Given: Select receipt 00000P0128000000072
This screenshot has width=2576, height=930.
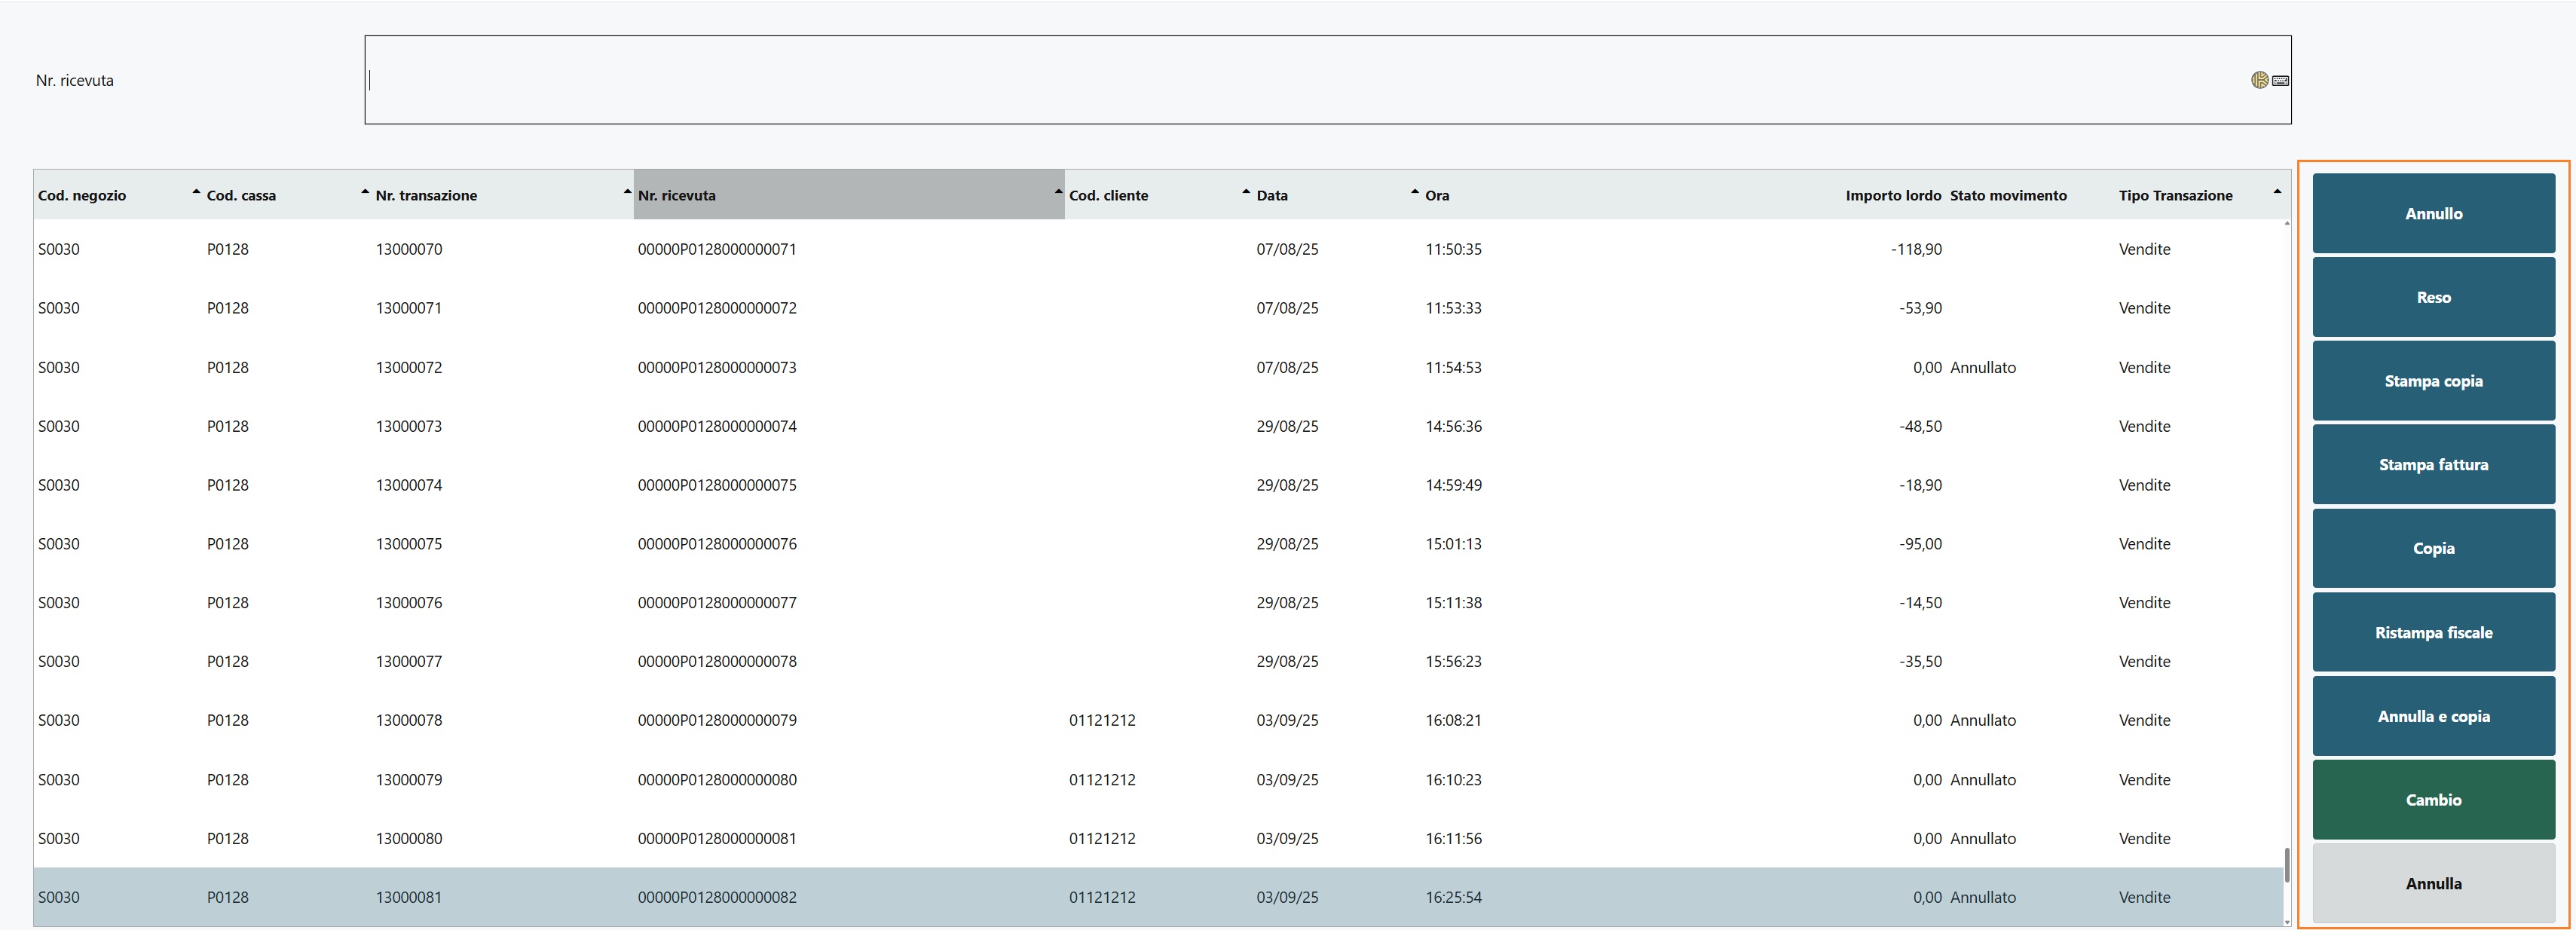Looking at the screenshot, I should 717,308.
